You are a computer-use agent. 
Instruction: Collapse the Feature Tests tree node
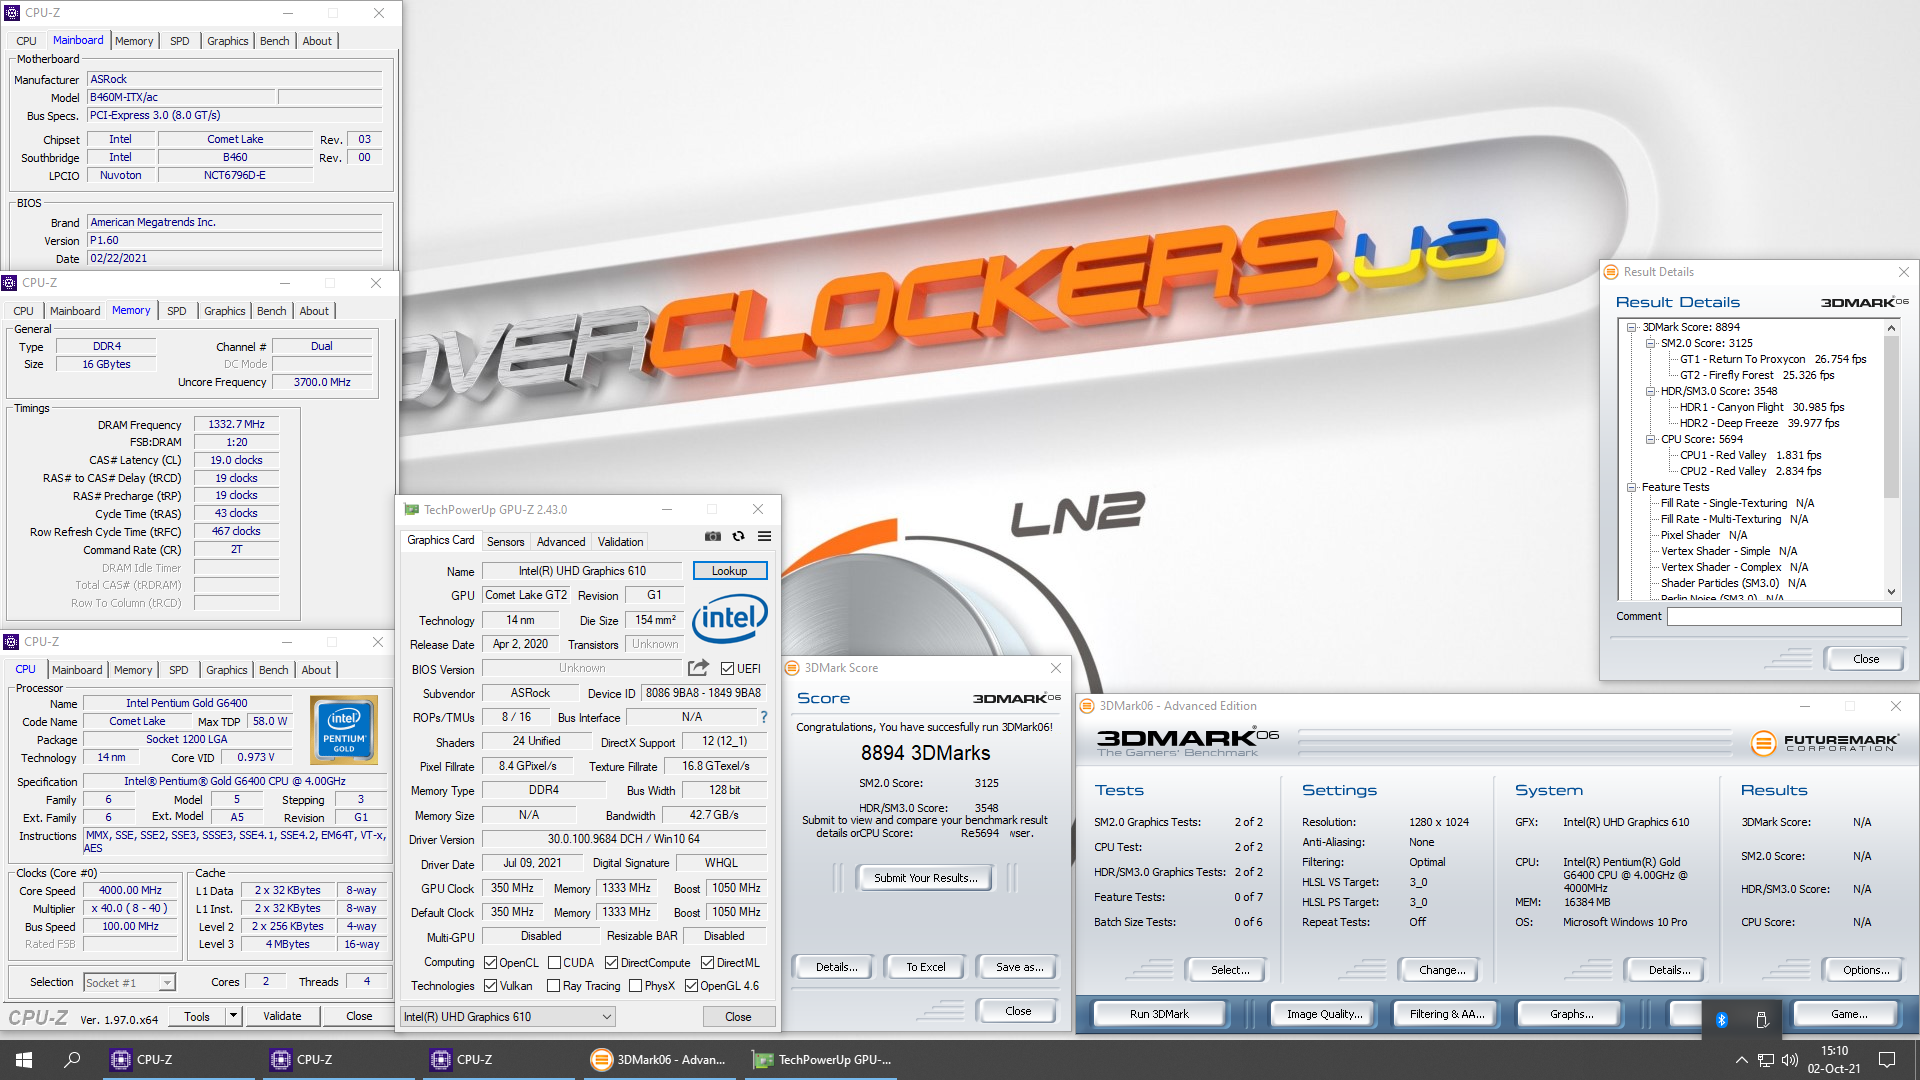point(1631,487)
